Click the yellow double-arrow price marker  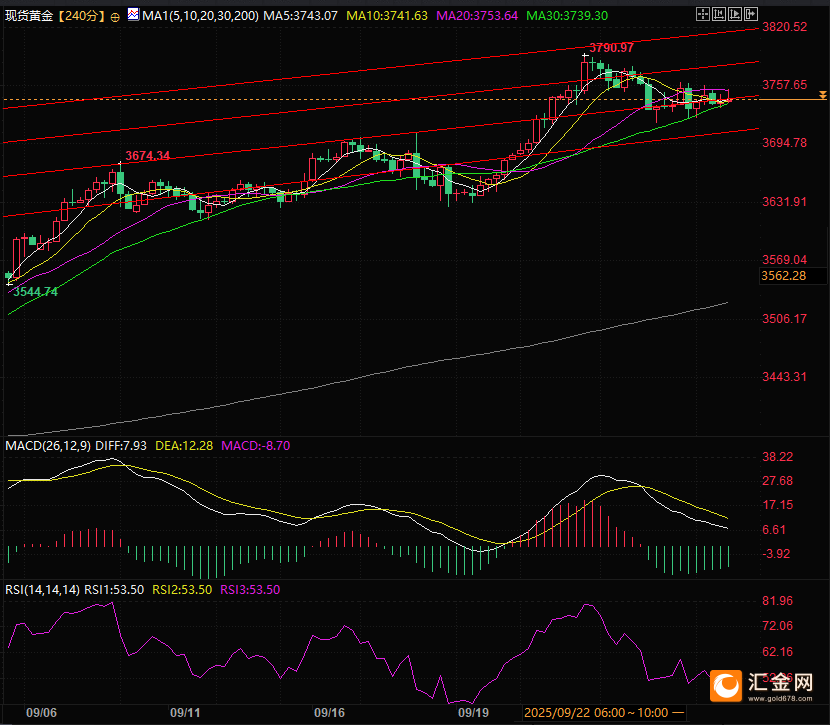click(822, 95)
